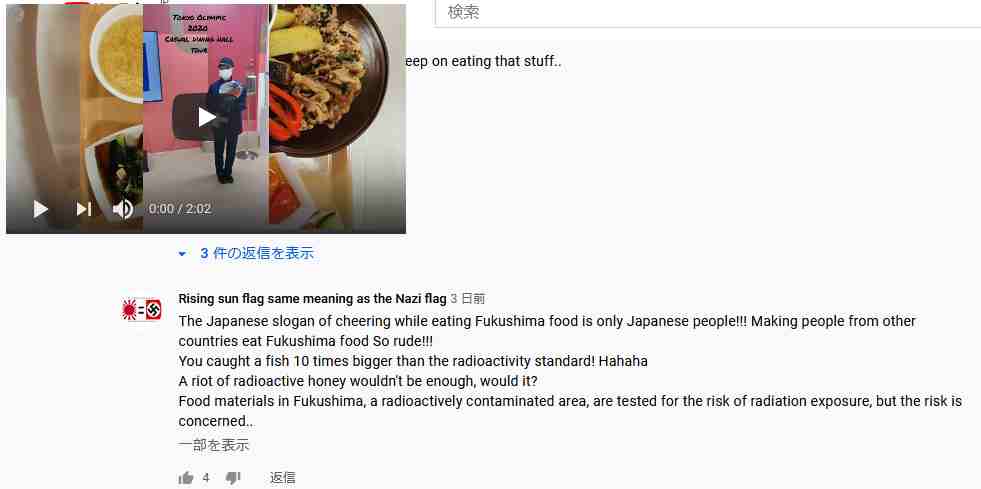Expand full comment with 一部を表示
Image resolution: width=981 pixels, height=489 pixels.
[213, 445]
